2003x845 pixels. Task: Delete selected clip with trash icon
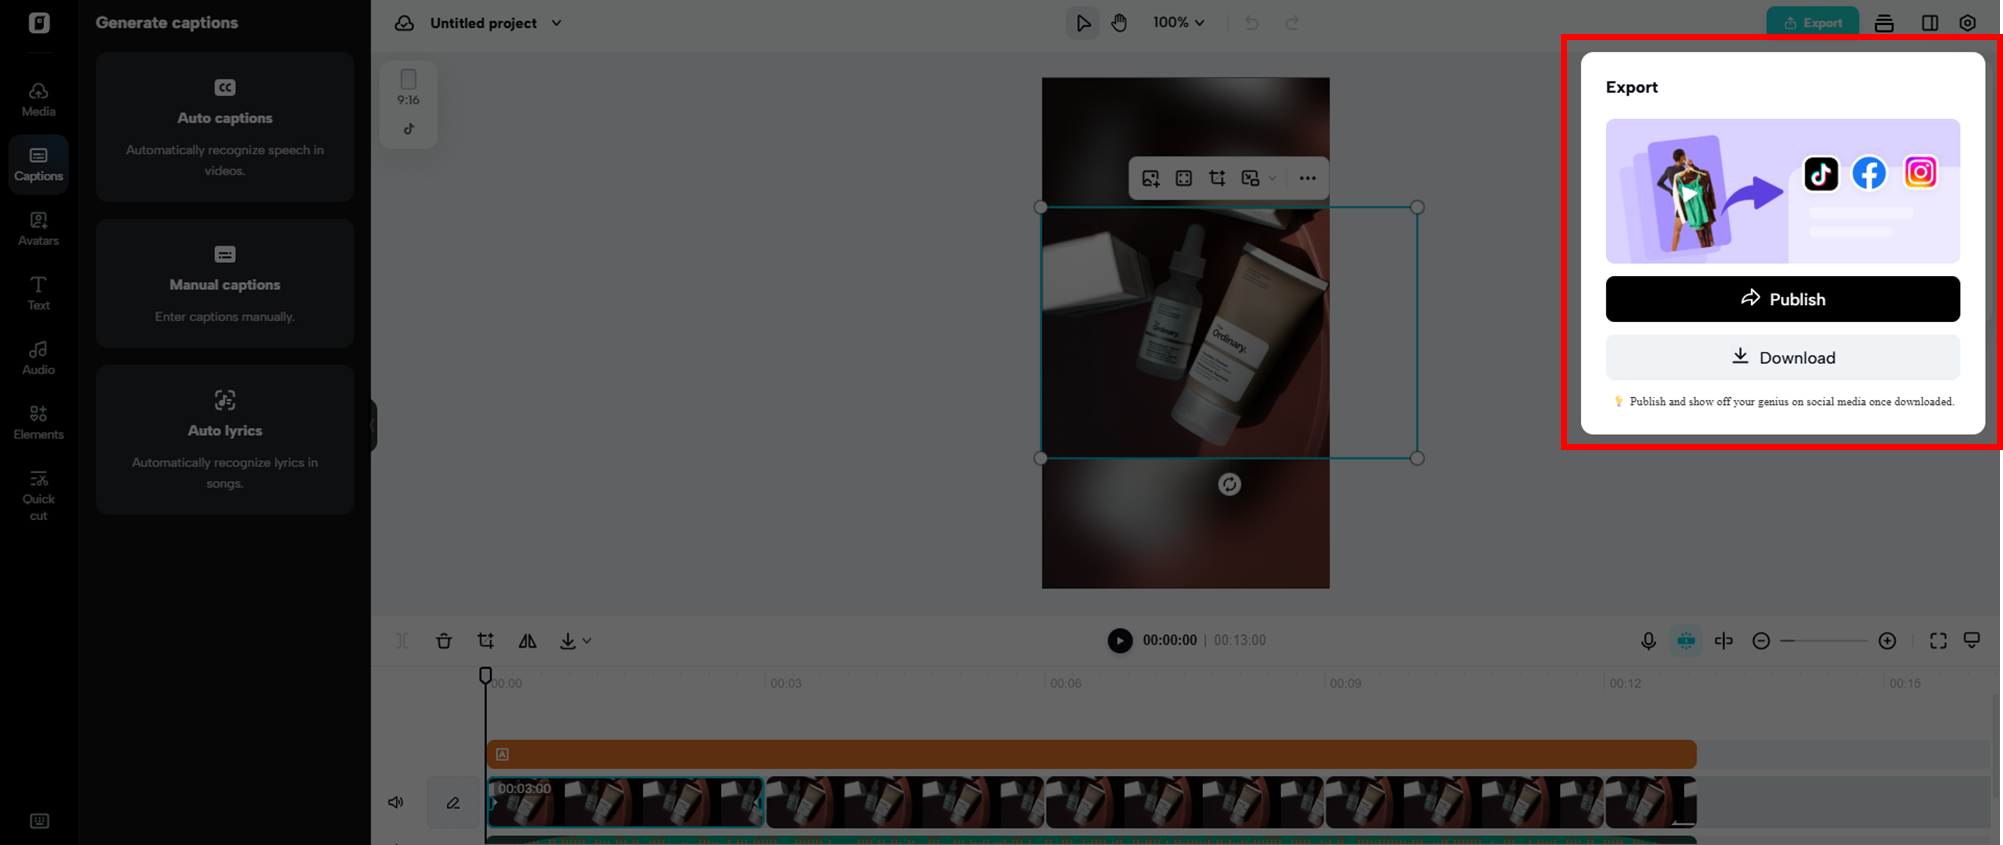click(x=444, y=641)
